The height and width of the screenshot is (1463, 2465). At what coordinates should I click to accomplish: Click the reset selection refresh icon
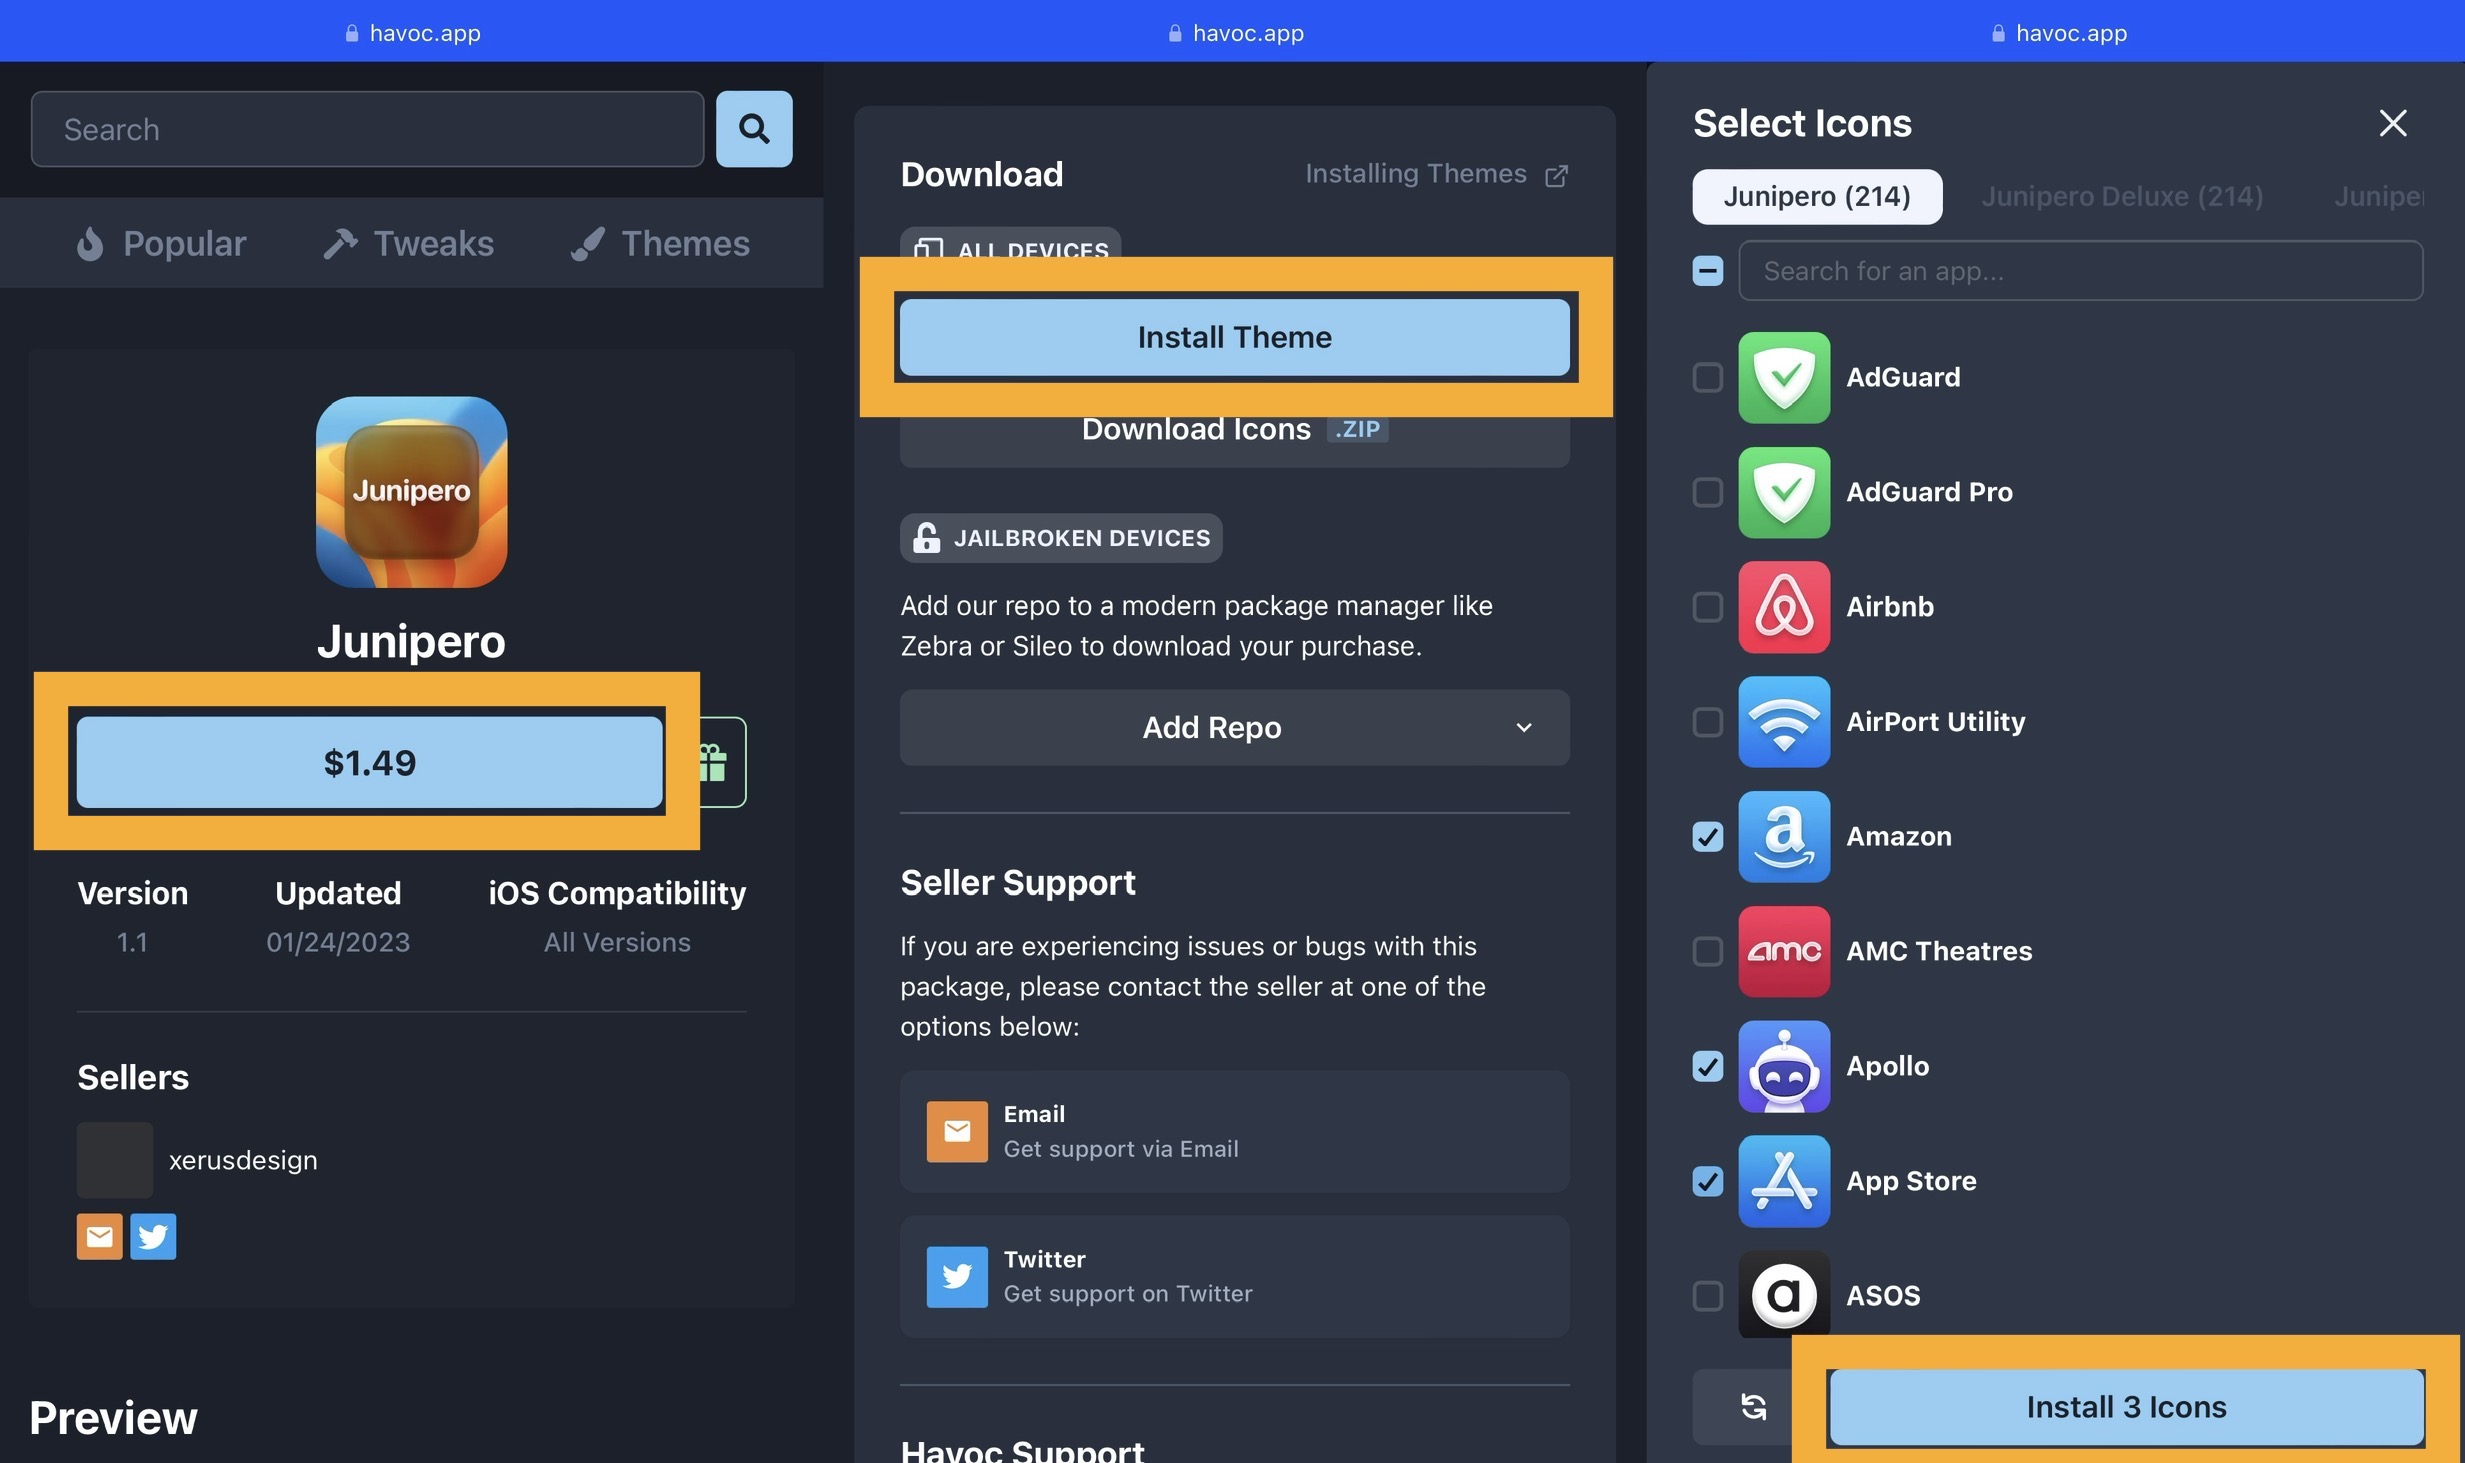(x=1752, y=1407)
